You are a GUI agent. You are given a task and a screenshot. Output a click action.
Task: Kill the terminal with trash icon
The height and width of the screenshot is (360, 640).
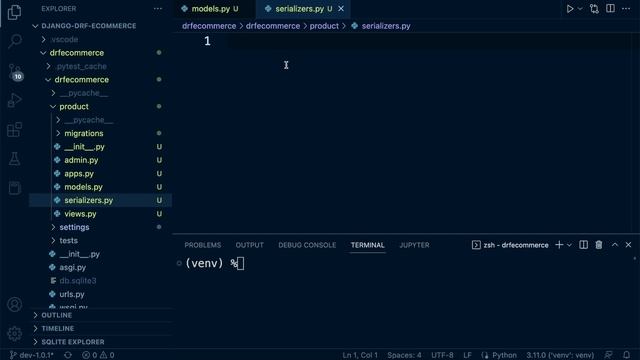pos(598,244)
